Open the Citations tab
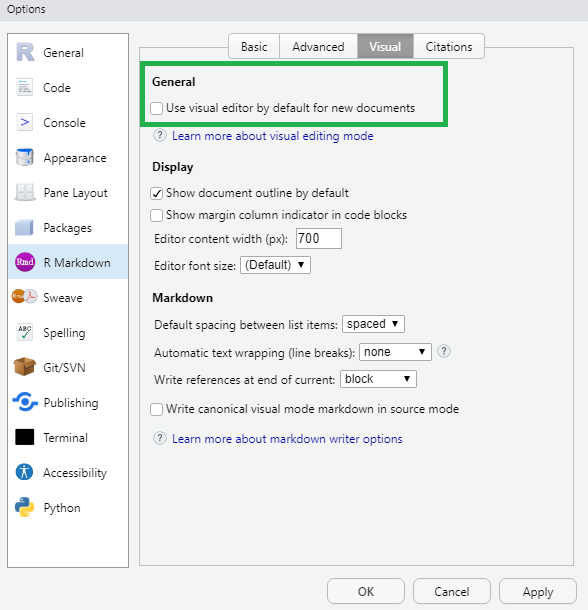 [449, 47]
